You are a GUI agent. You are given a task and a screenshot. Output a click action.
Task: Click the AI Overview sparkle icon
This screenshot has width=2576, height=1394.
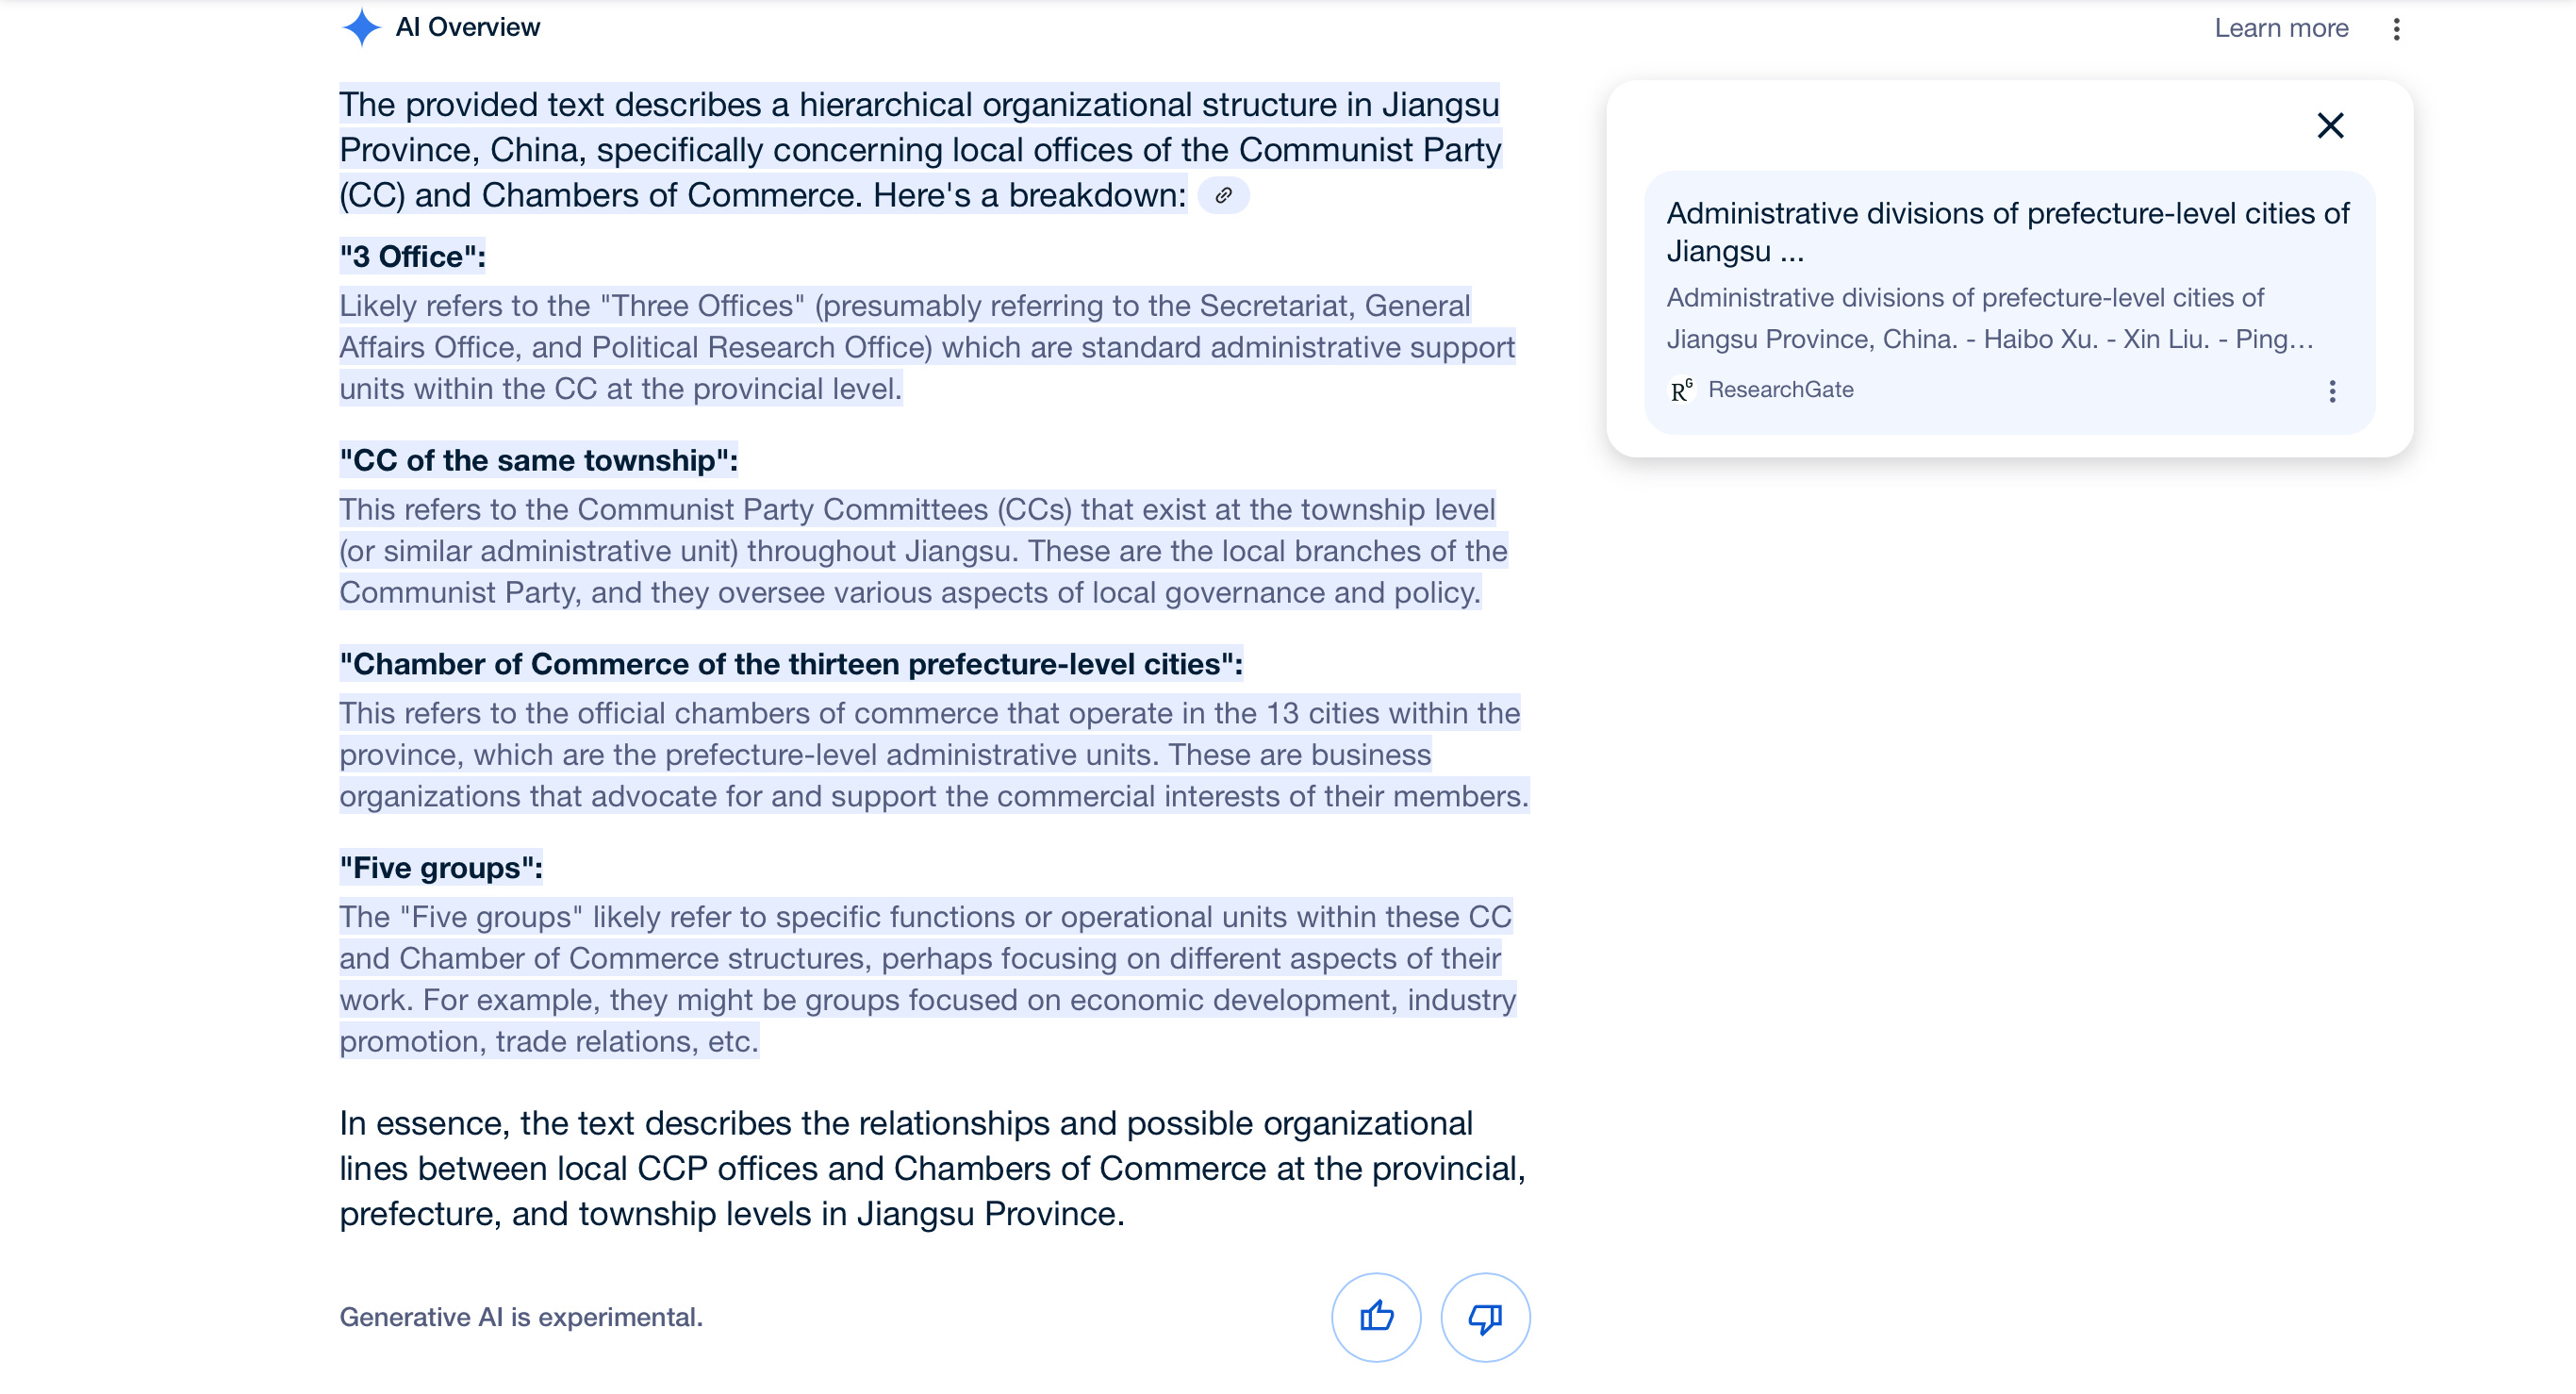(361, 27)
